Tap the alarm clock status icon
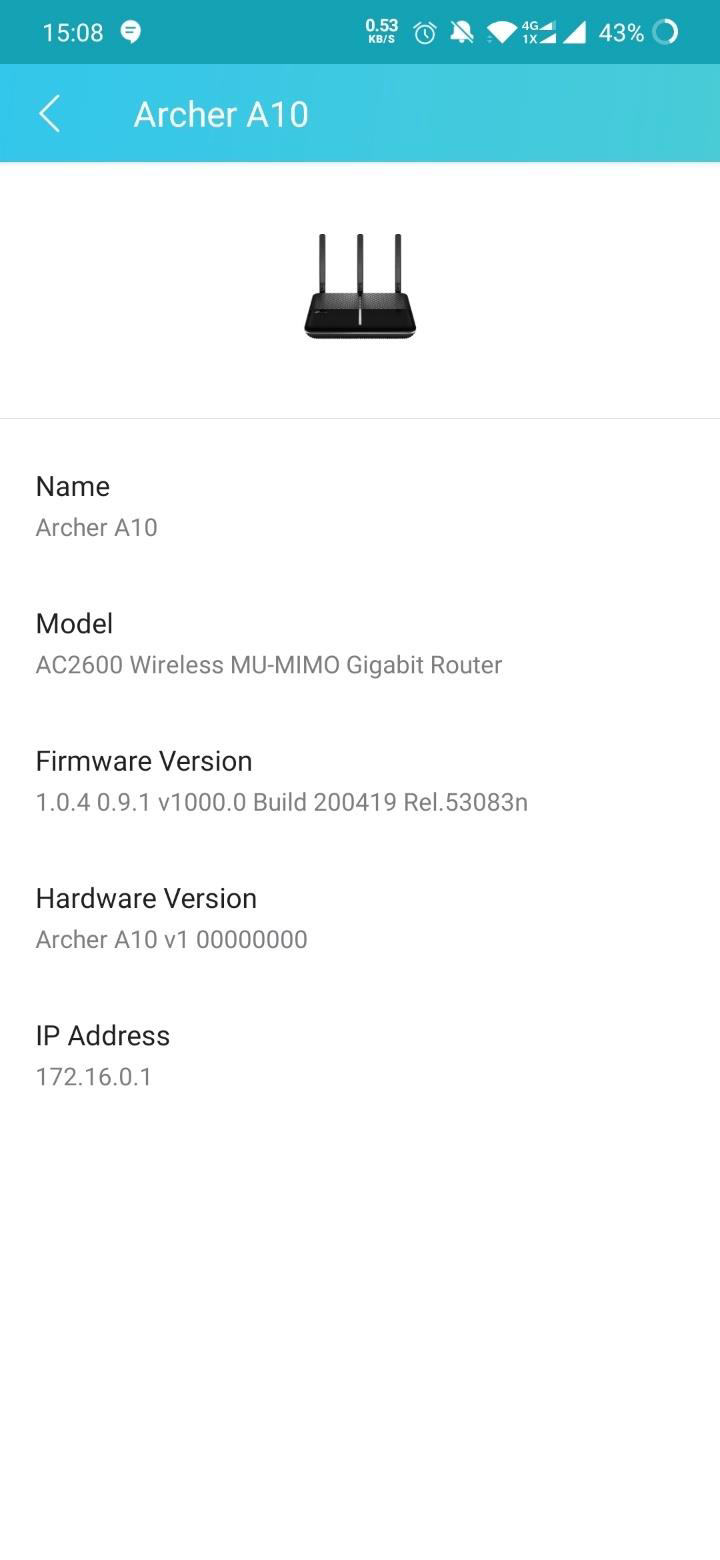720x1560 pixels. click(x=425, y=33)
